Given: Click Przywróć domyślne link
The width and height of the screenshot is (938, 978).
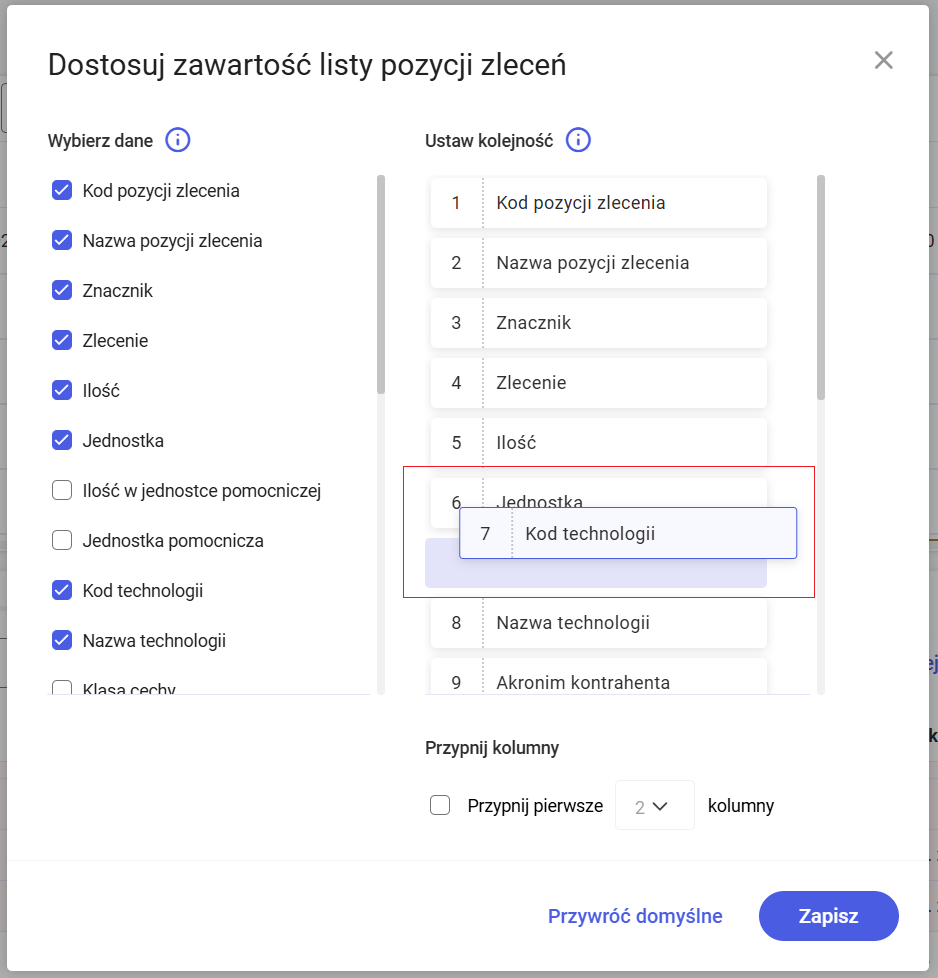Looking at the screenshot, I should (635, 916).
